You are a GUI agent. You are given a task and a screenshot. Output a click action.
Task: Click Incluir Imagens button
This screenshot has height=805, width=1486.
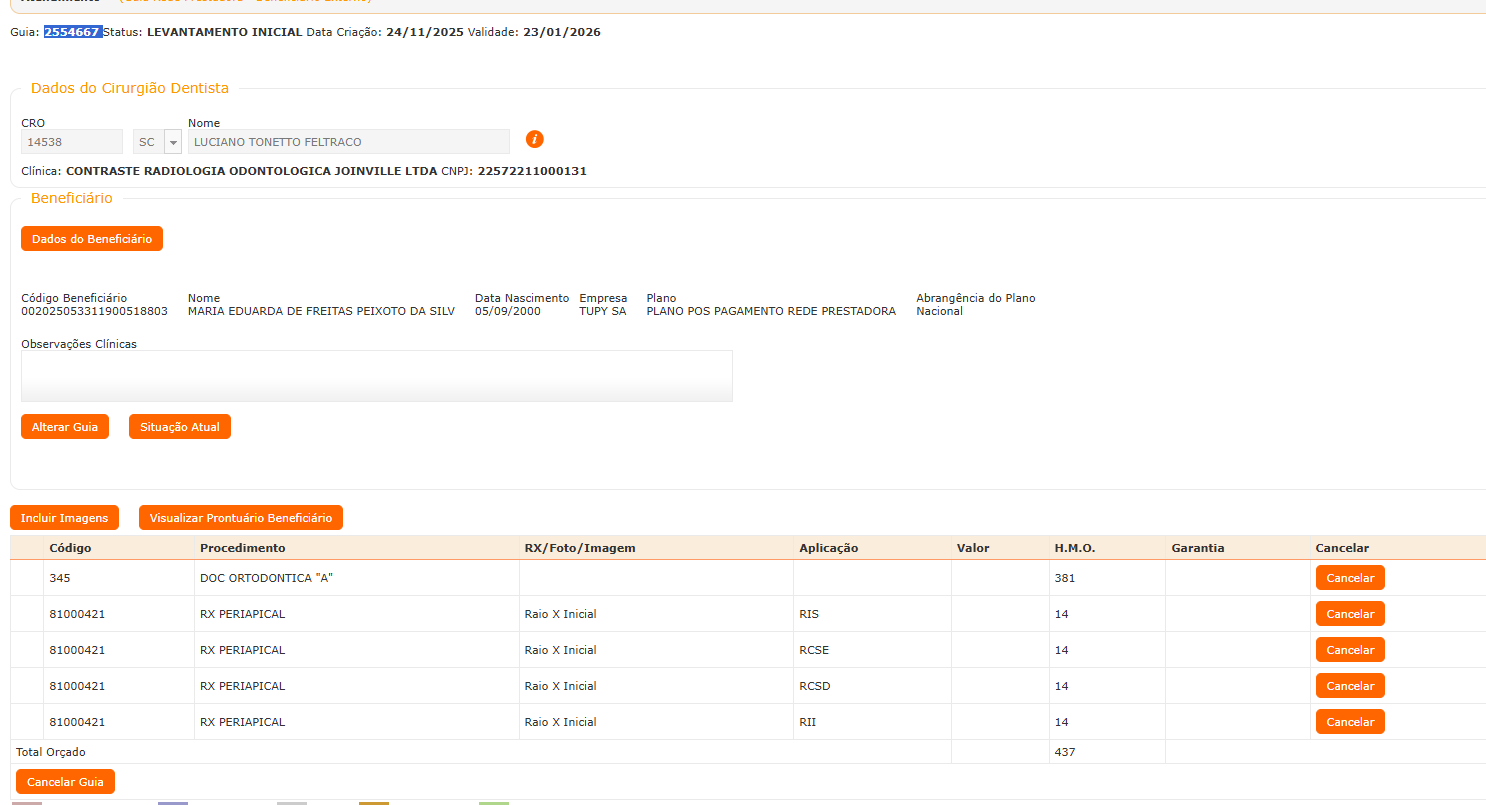click(64, 518)
